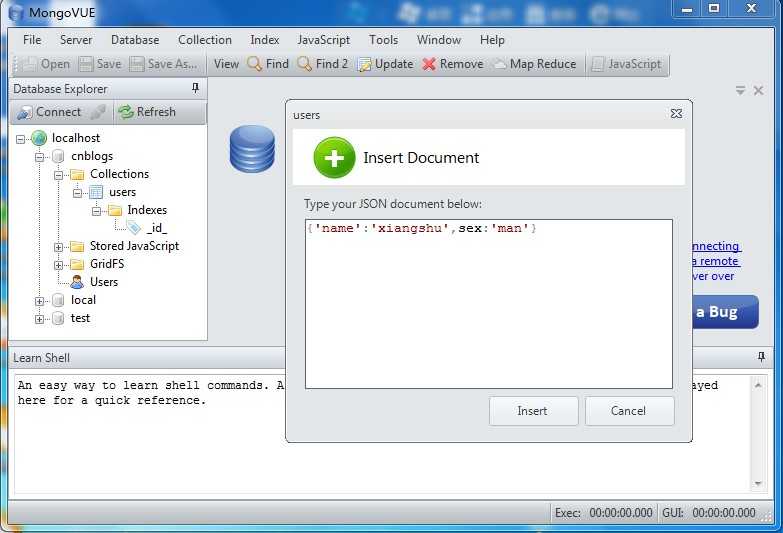
Task: Click the blue 'a Bug' button
Action: (x=726, y=312)
